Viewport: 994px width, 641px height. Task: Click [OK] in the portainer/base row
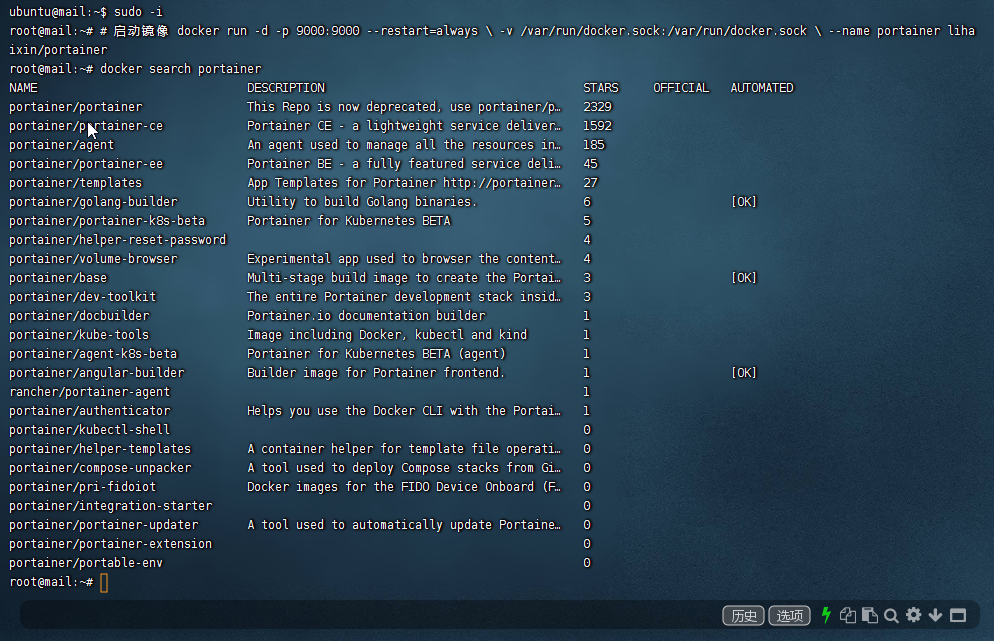(x=744, y=278)
